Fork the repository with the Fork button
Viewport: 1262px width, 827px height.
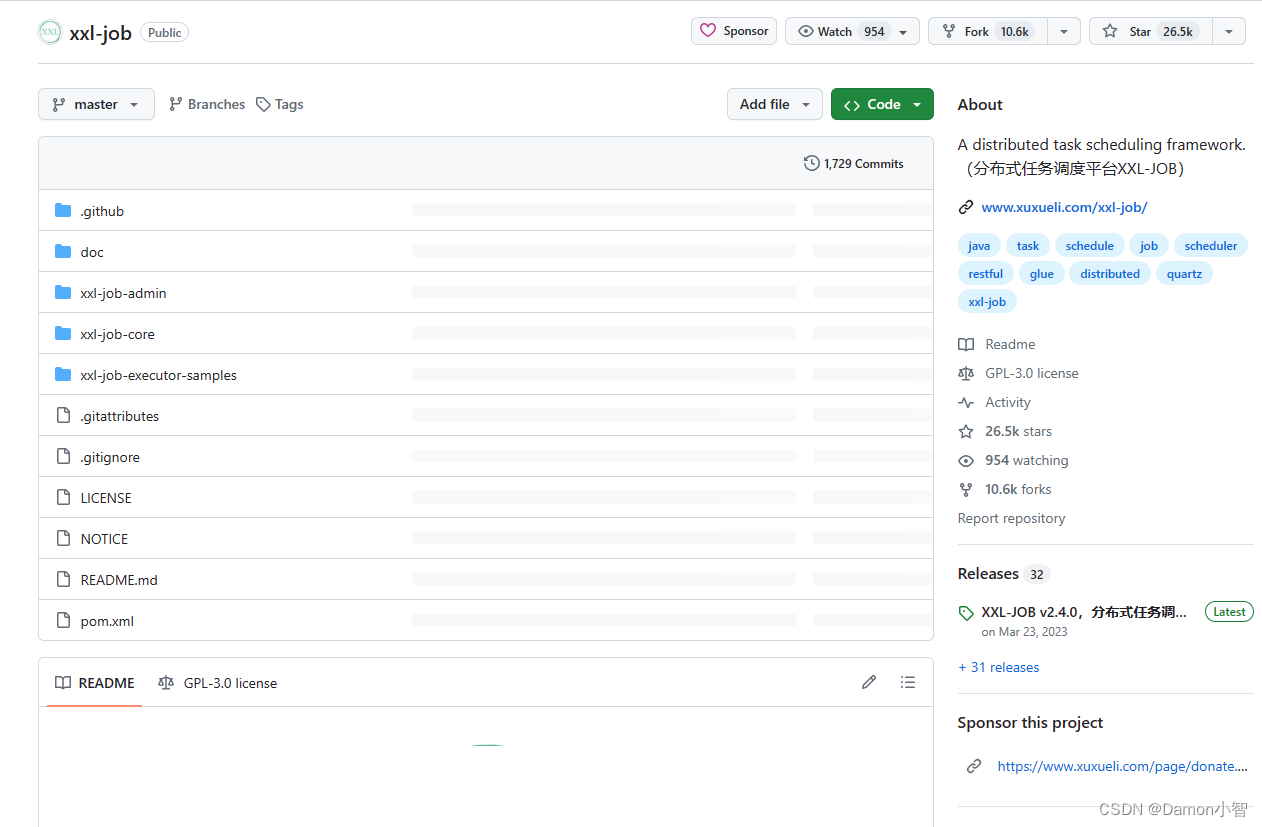988,31
